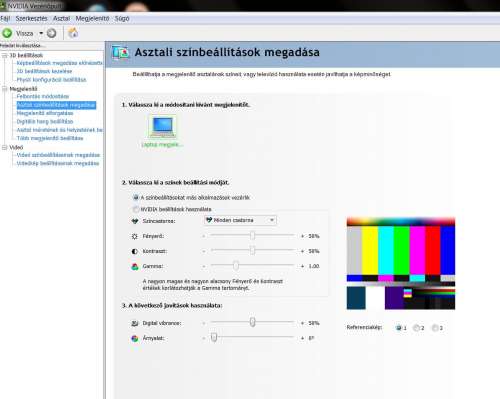Decrease Árnyalat with its minus button
Image resolution: width=500 pixels, height=399 pixels.
click(204, 338)
